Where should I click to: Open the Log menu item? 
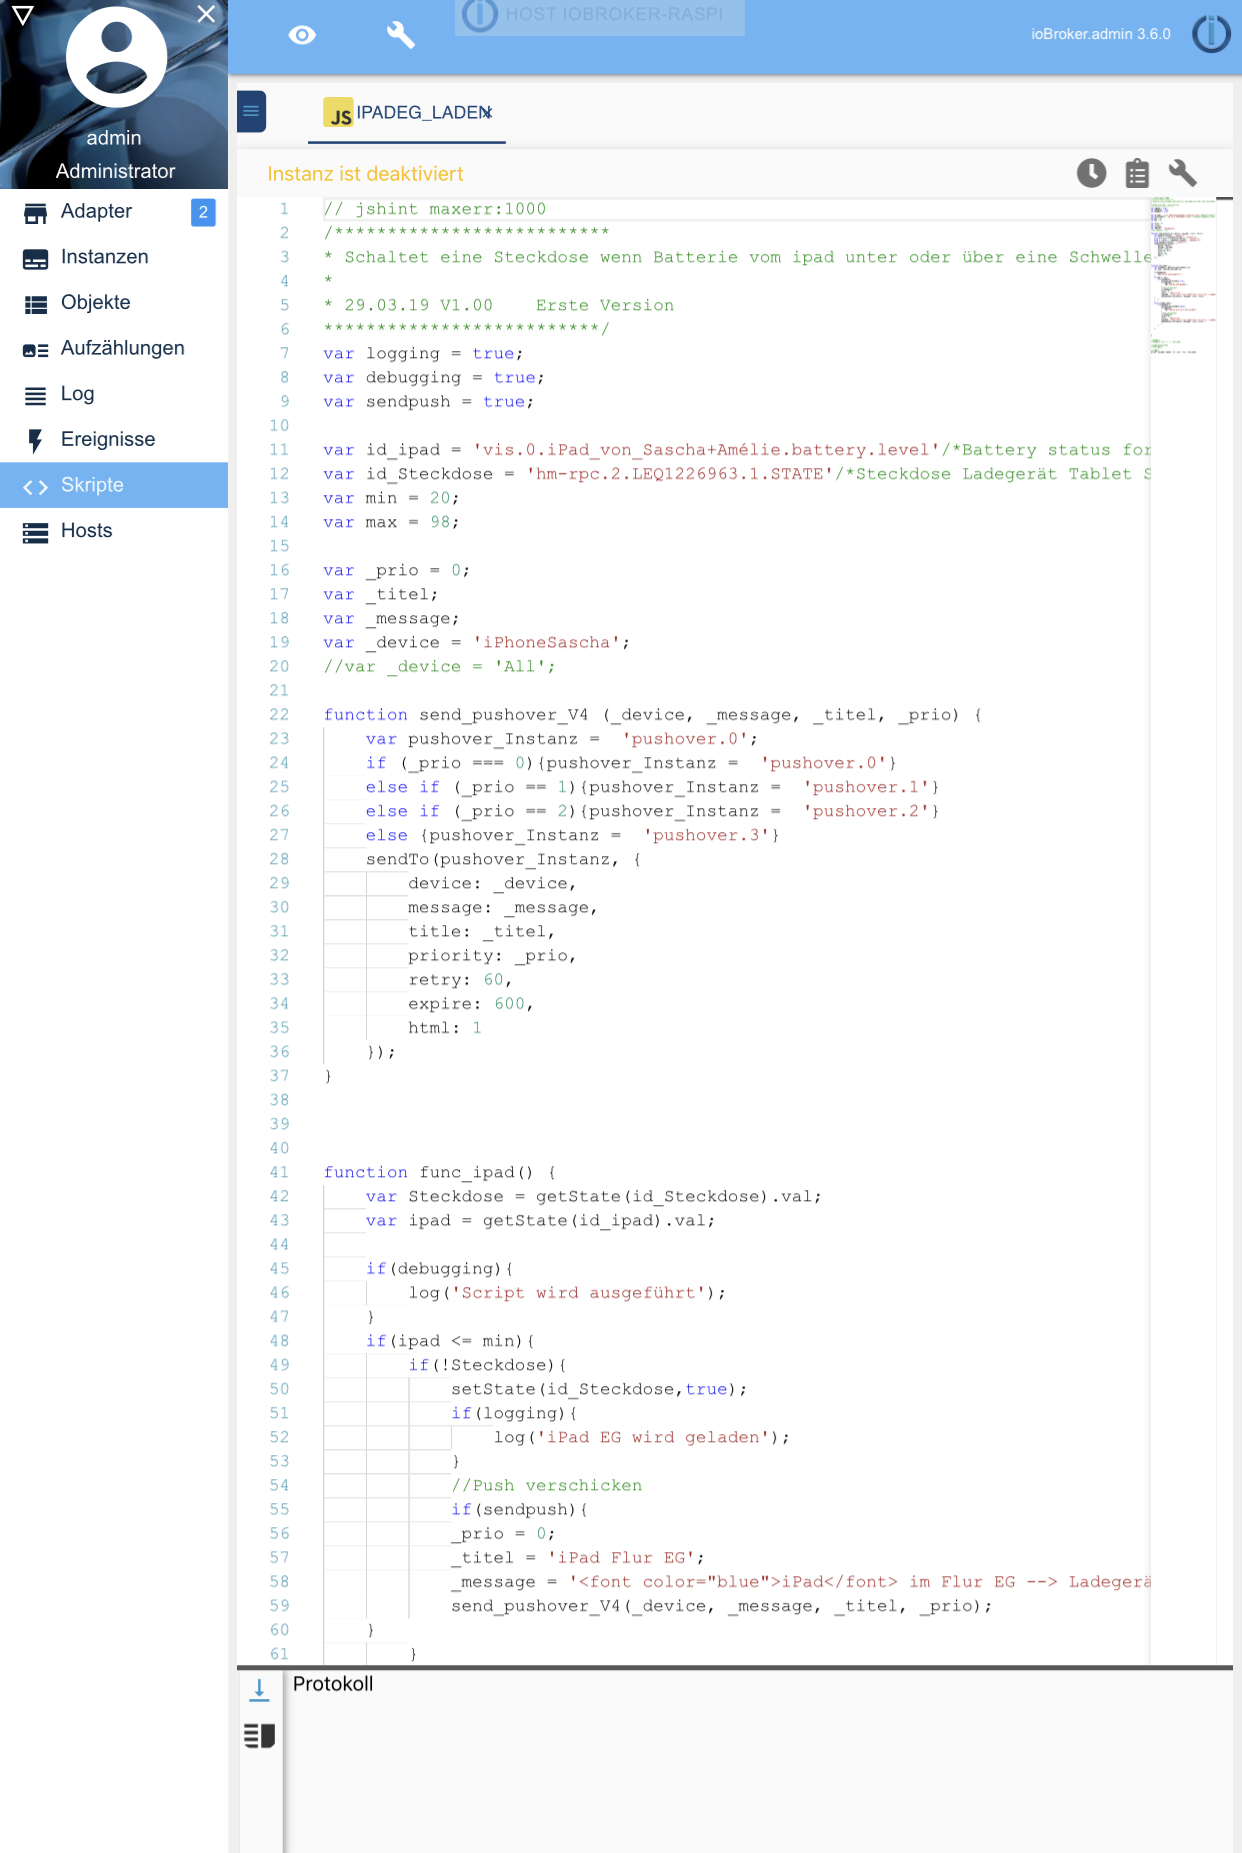(x=114, y=394)
